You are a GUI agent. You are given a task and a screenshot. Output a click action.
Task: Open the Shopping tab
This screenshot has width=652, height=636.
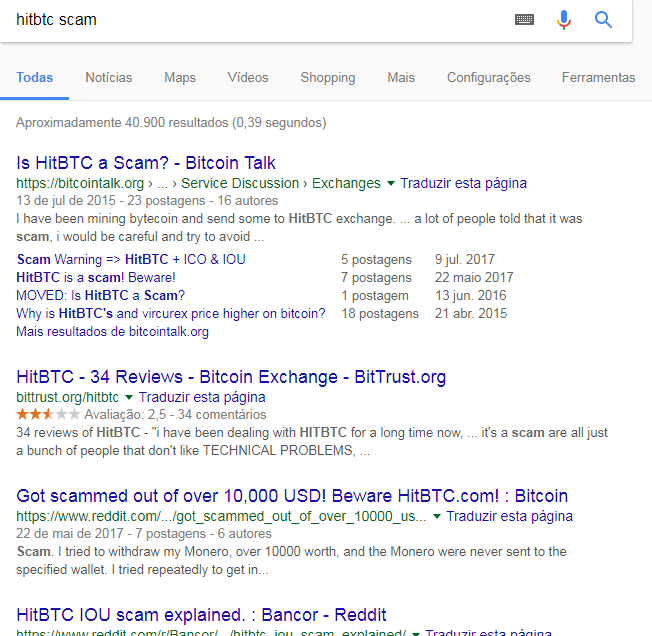pyautogui.click(x=328, y=78)
